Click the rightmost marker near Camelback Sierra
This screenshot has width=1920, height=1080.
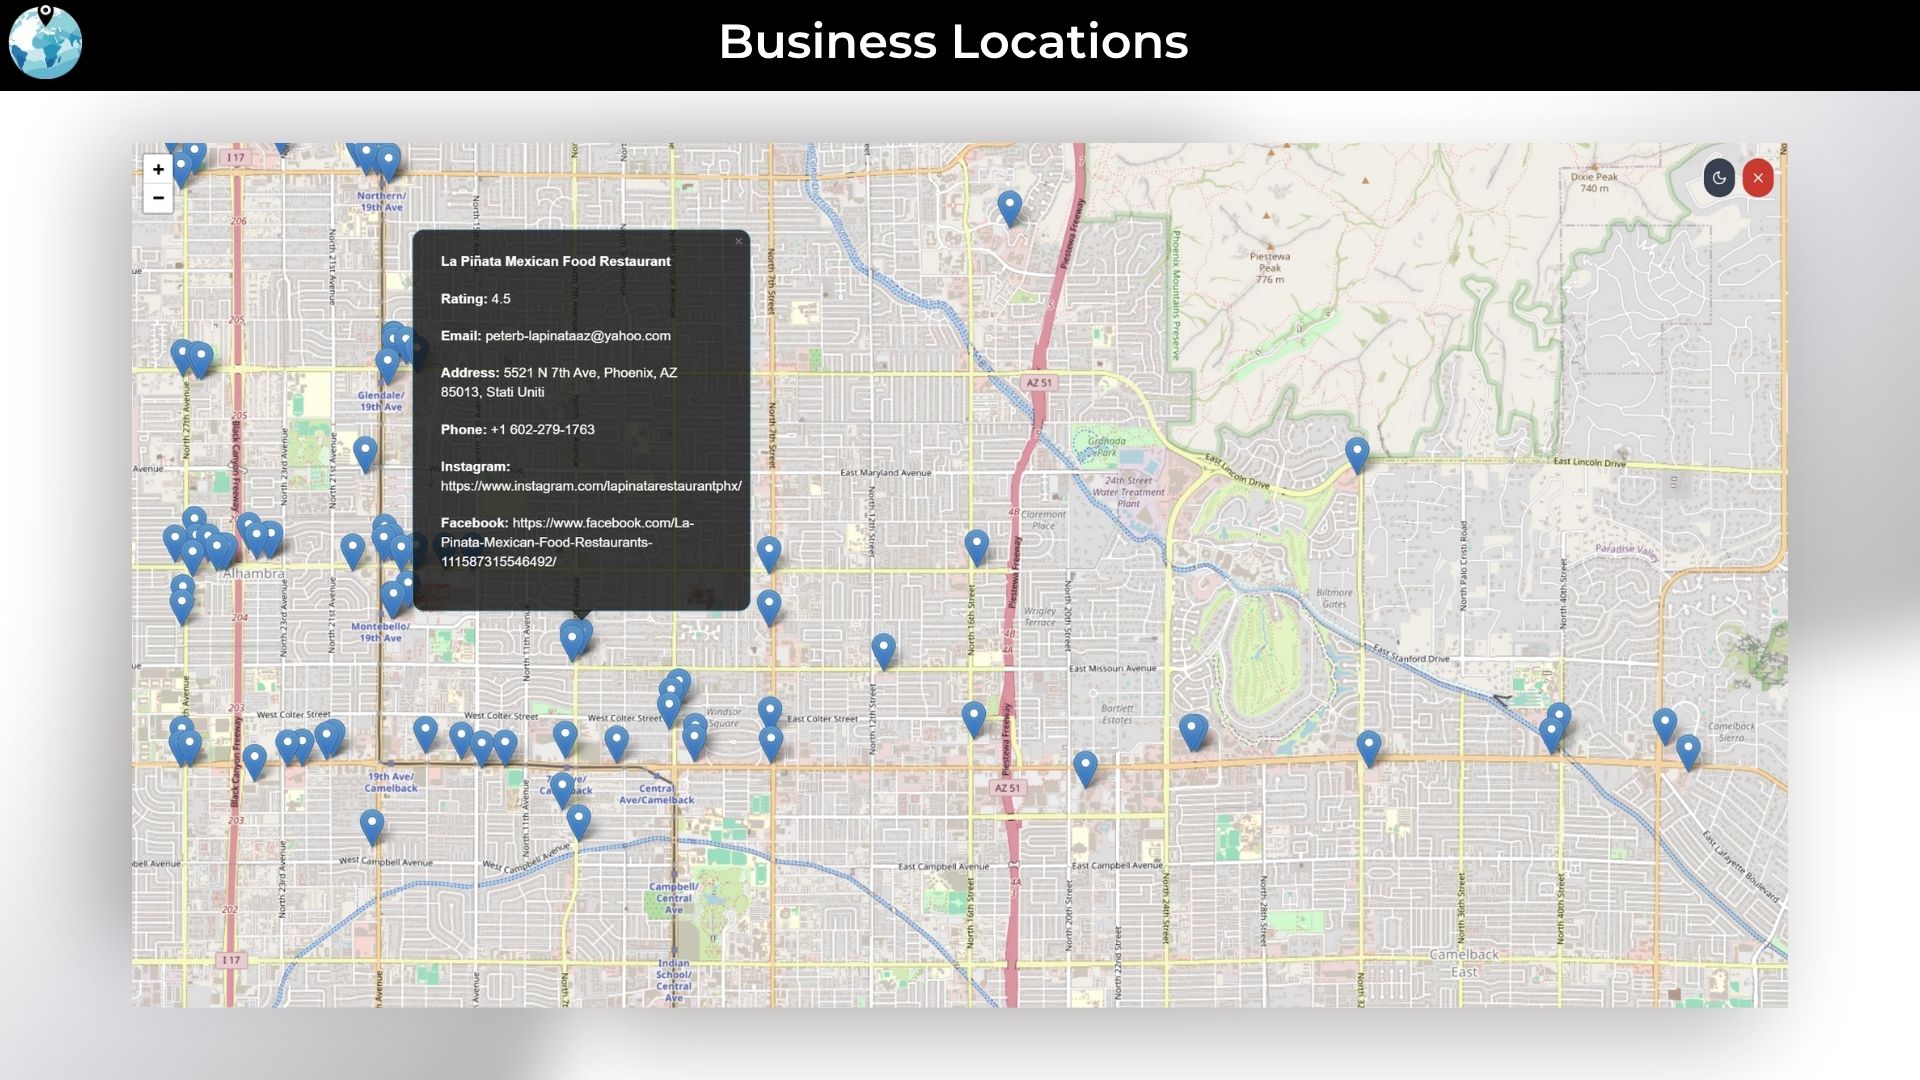pos(1688,750)
